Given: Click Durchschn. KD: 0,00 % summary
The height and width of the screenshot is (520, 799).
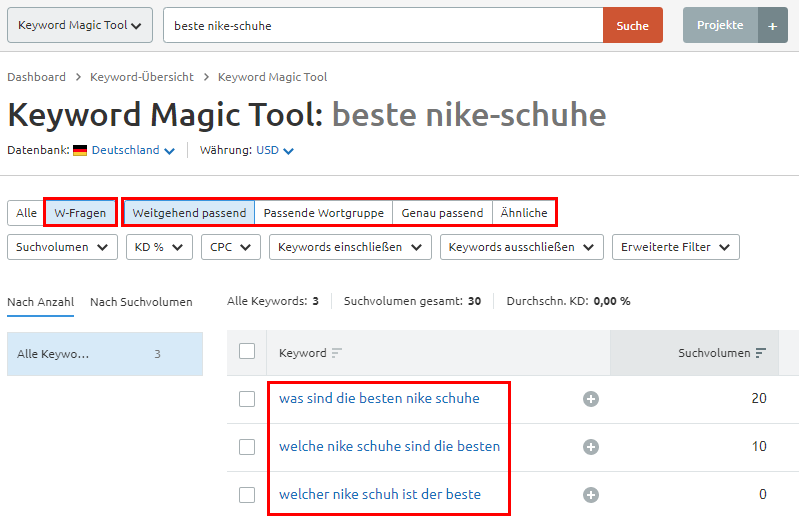Looking at the screenshot, I should click(x=568, y=301).
